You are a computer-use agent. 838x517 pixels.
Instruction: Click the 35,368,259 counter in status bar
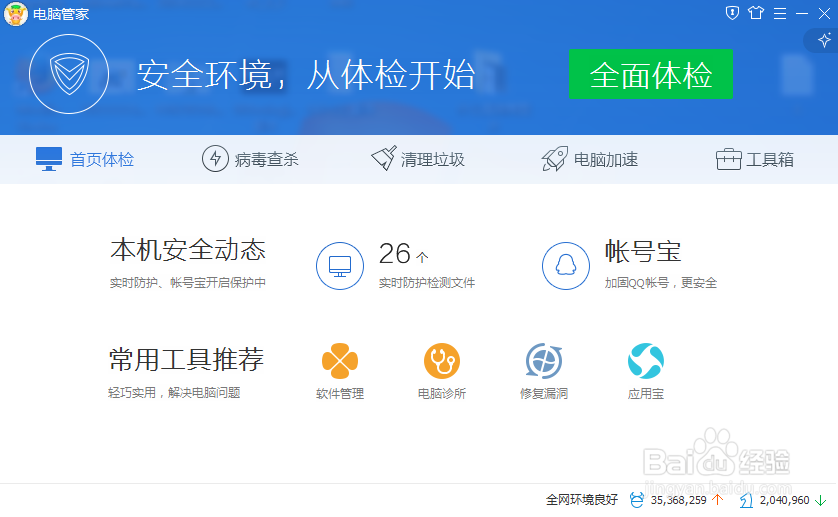point(678,500)
